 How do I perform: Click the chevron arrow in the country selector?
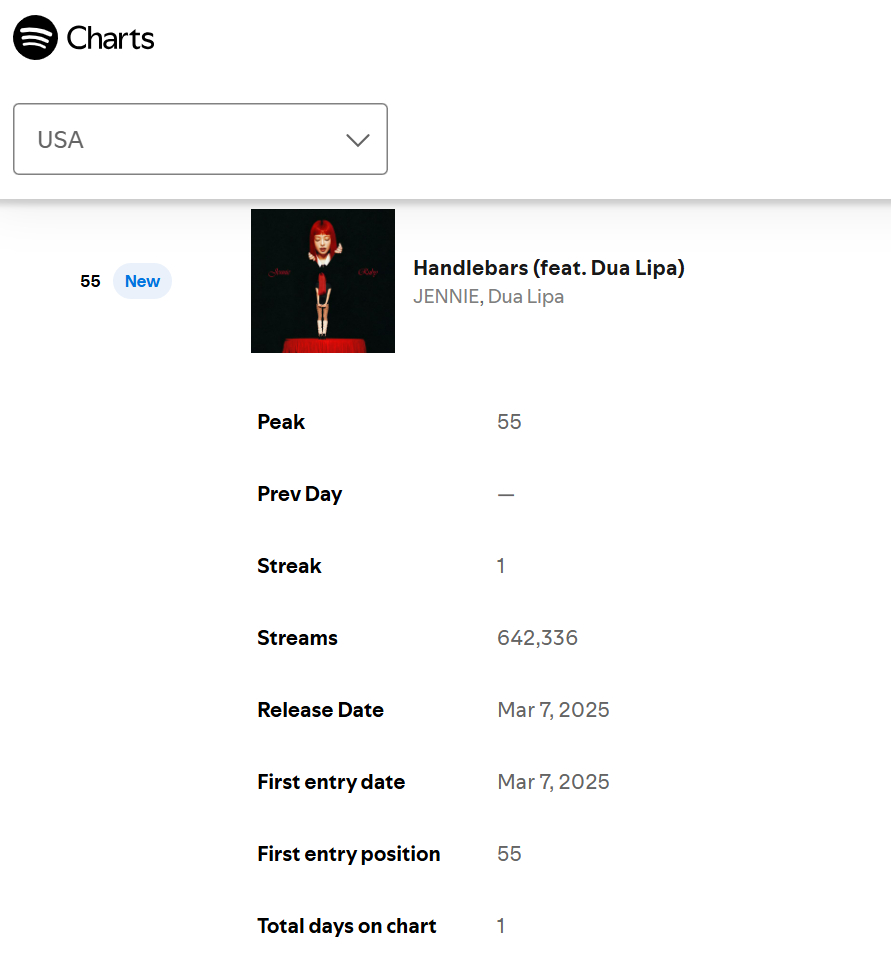click(x=357, y=140)
